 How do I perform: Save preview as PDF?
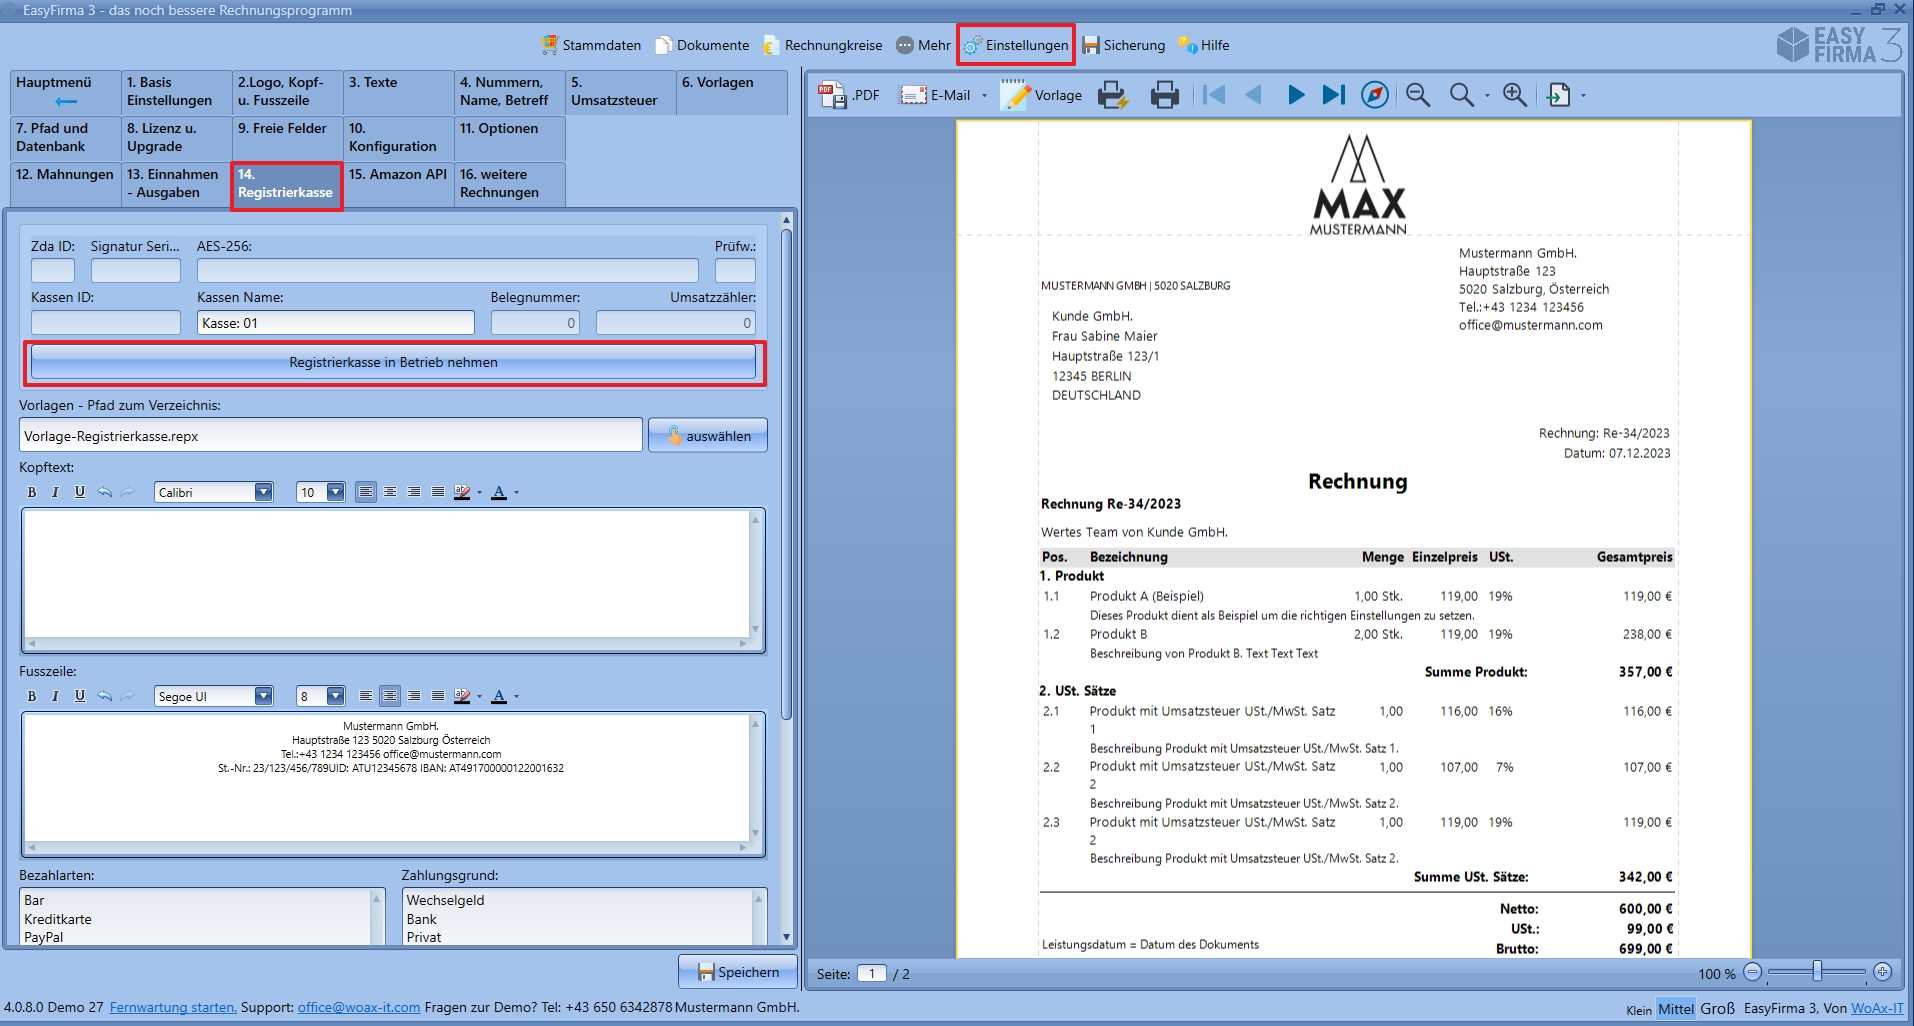tap(849, 95)
